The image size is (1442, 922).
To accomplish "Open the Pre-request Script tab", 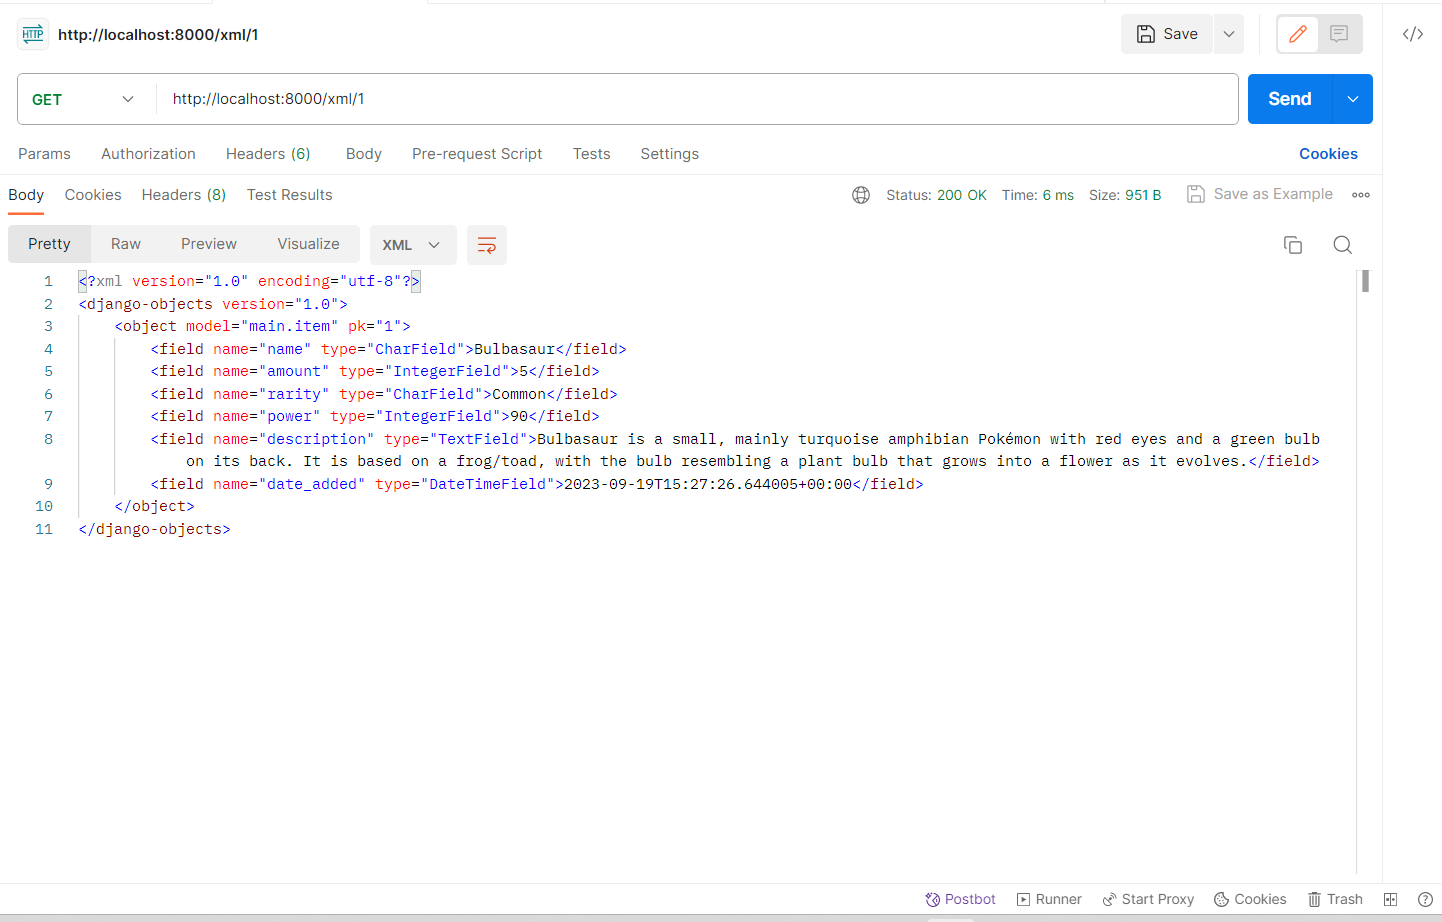I will pyautogui.click(x=477, y=154).
